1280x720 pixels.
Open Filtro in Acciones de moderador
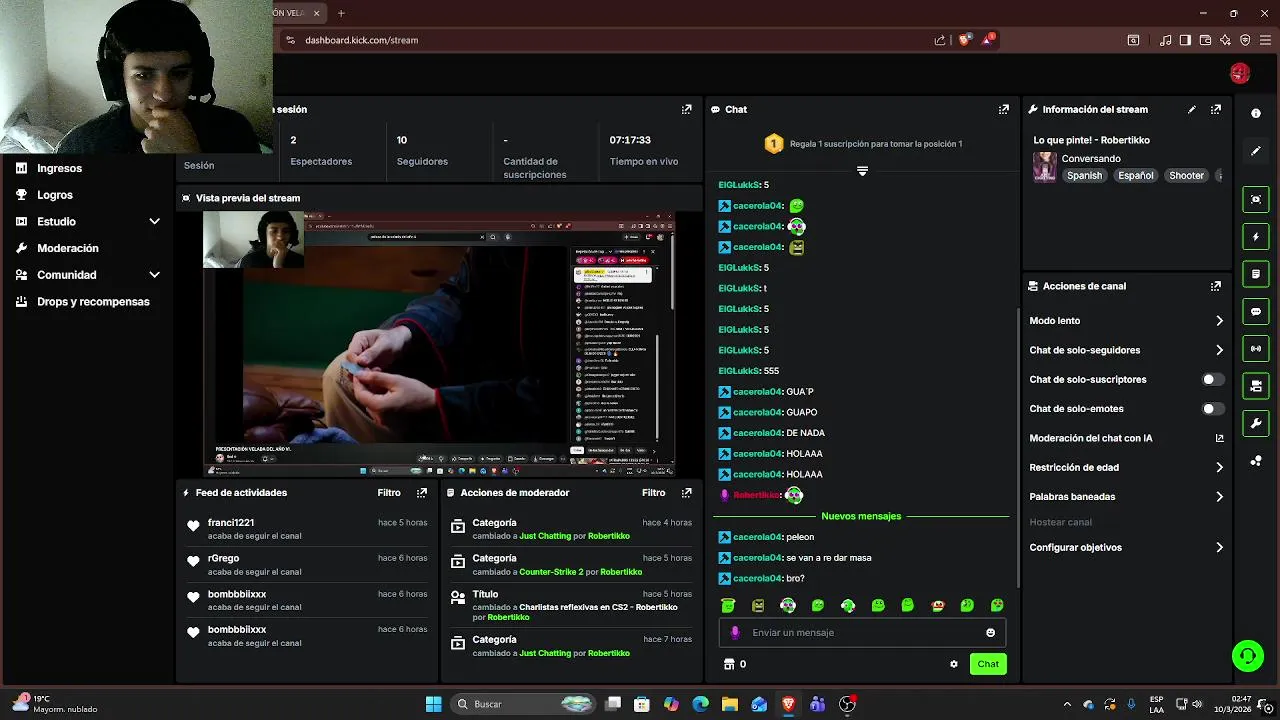[x=654, y=493]
